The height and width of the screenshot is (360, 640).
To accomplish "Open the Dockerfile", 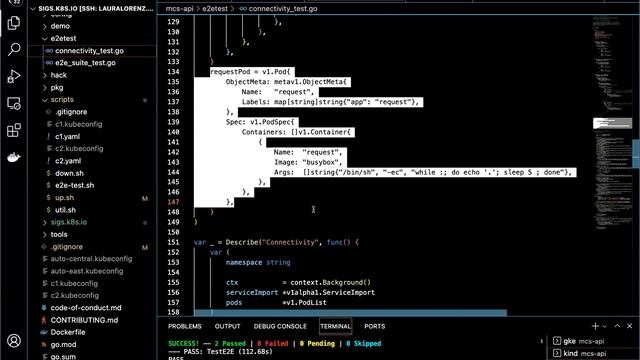I will tap(92, 332).
